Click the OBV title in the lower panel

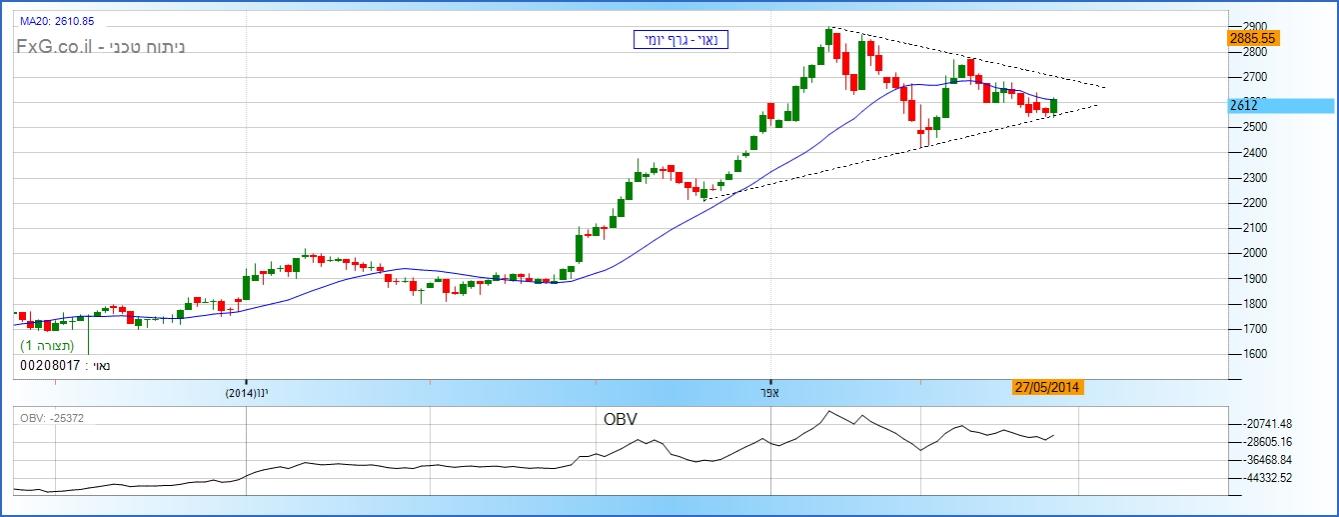click(x=620, y=418)
